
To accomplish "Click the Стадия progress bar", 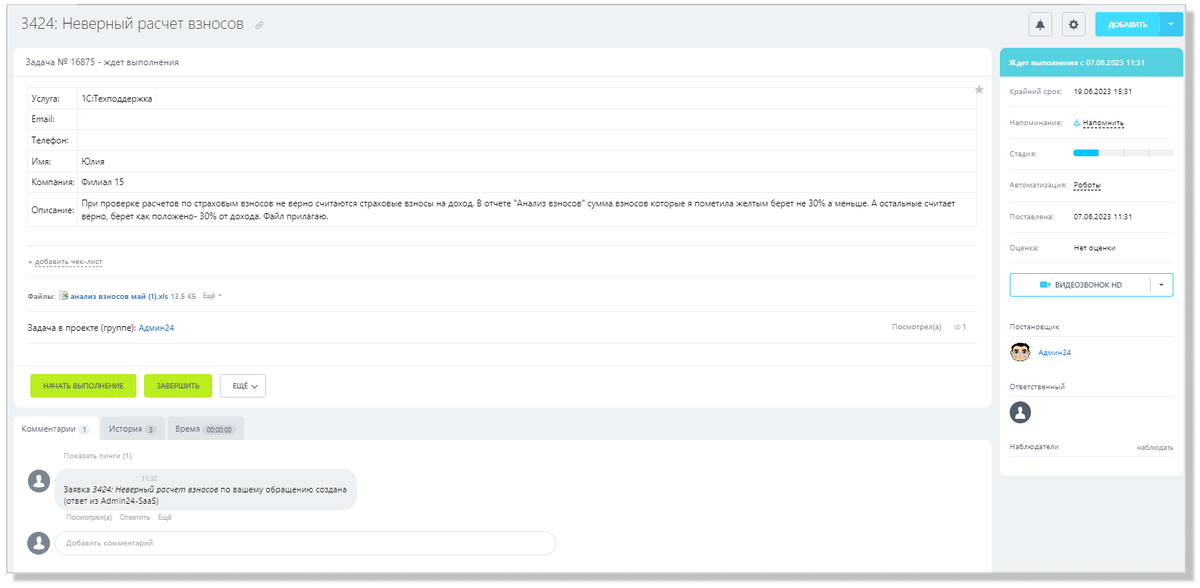I will [x=1123, y=153].
